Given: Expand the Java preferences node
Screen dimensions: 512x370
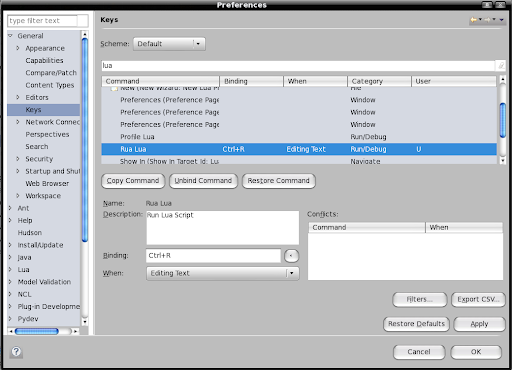Looking at the screenshot, I should point(10,257).
